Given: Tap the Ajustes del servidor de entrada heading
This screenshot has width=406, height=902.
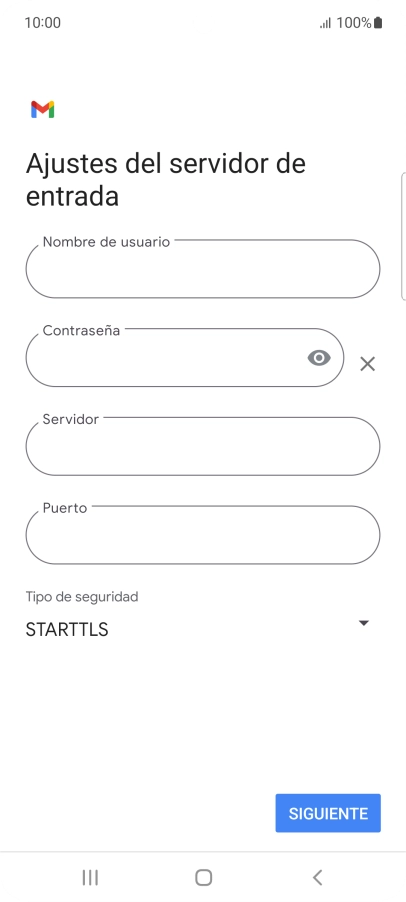Looking at the screenshot, I should [166, 179].
